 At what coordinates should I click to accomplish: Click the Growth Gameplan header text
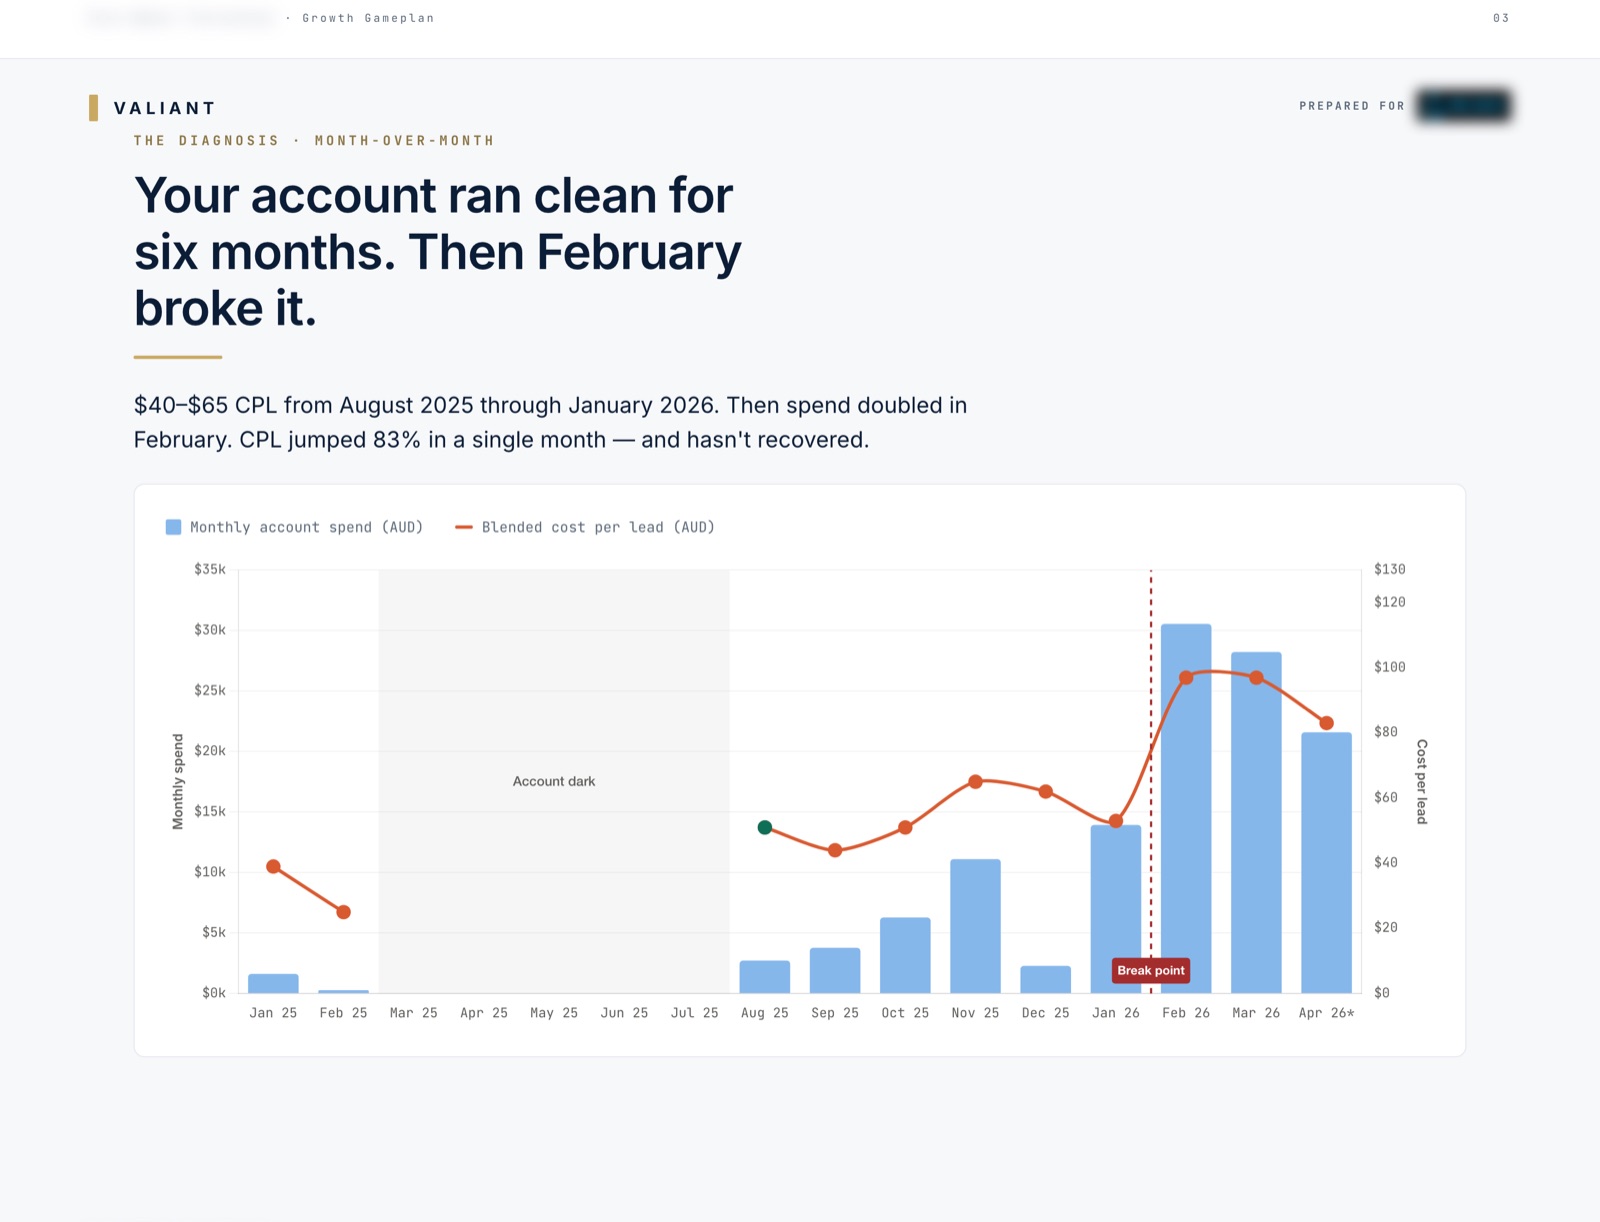pyautogui.click(x=368, y=18)
